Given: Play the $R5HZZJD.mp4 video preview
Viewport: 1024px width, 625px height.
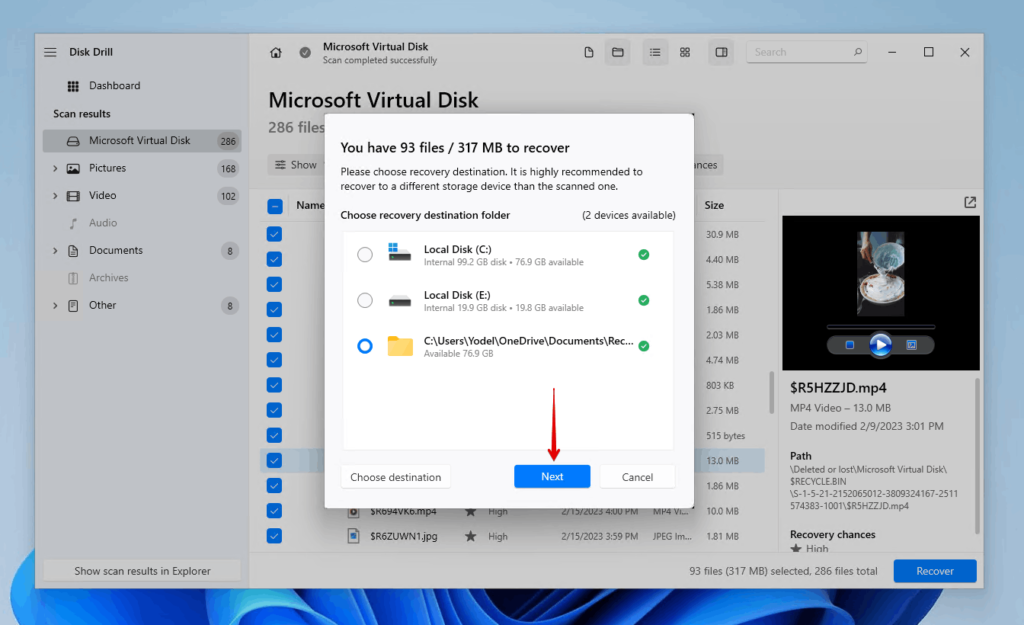Looking at the screenshot, I should pos(880,345).
